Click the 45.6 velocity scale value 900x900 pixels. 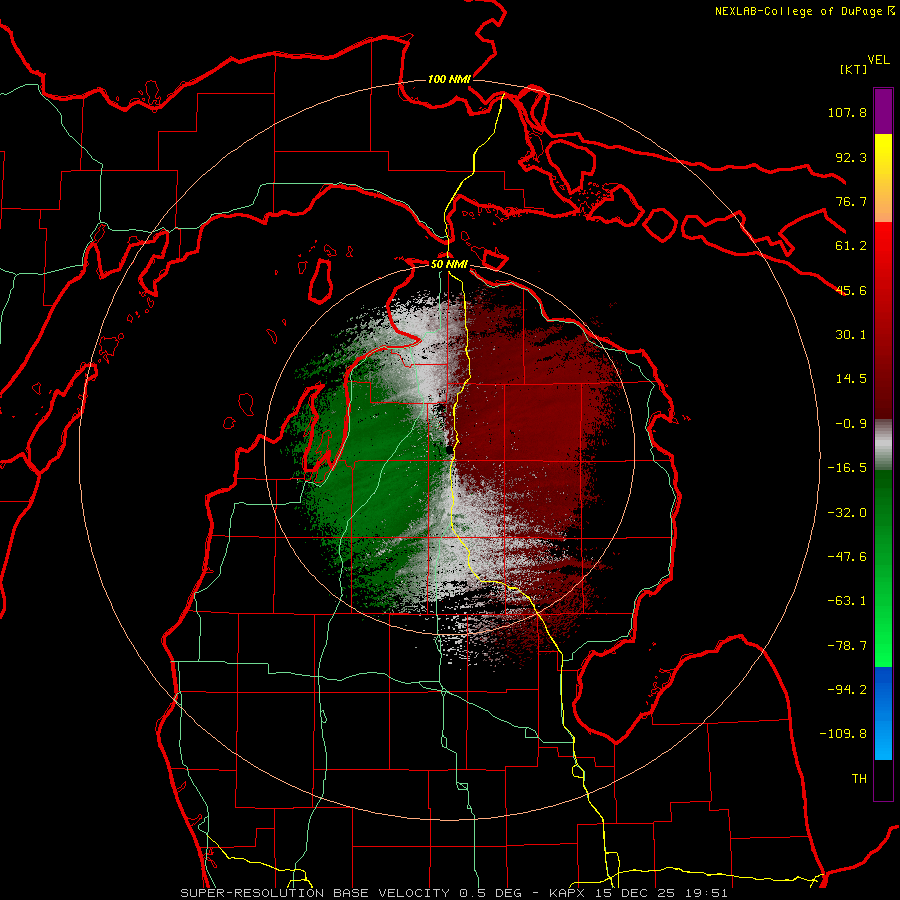tap(851, 290)
